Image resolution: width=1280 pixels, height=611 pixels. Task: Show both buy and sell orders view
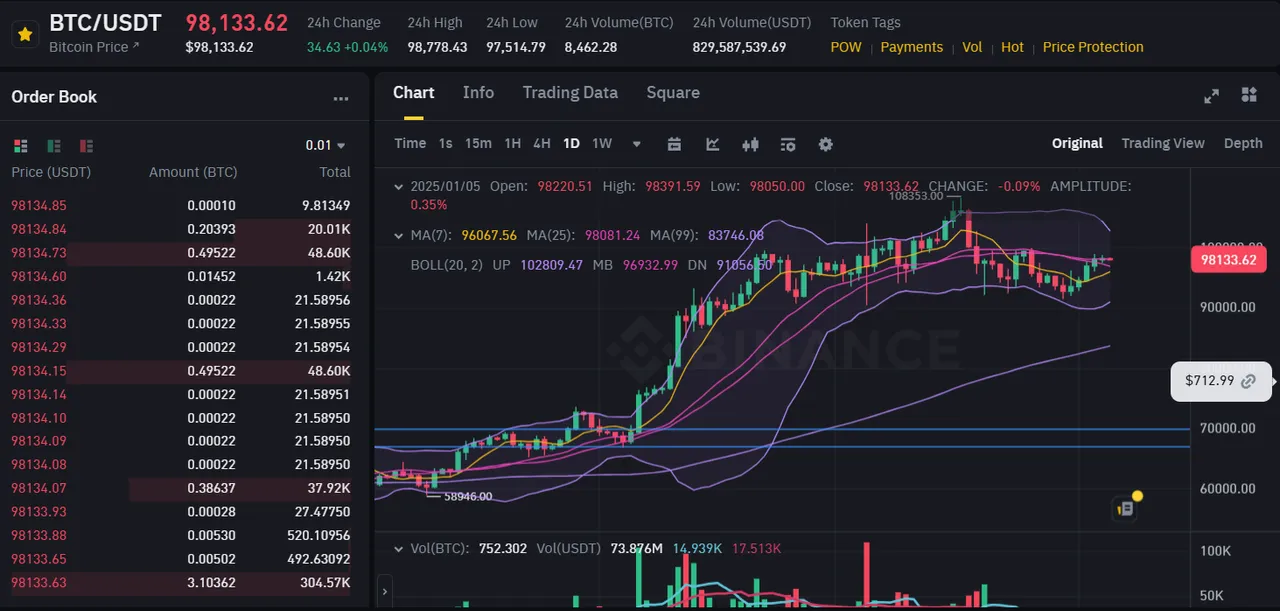tap(21, 145)
